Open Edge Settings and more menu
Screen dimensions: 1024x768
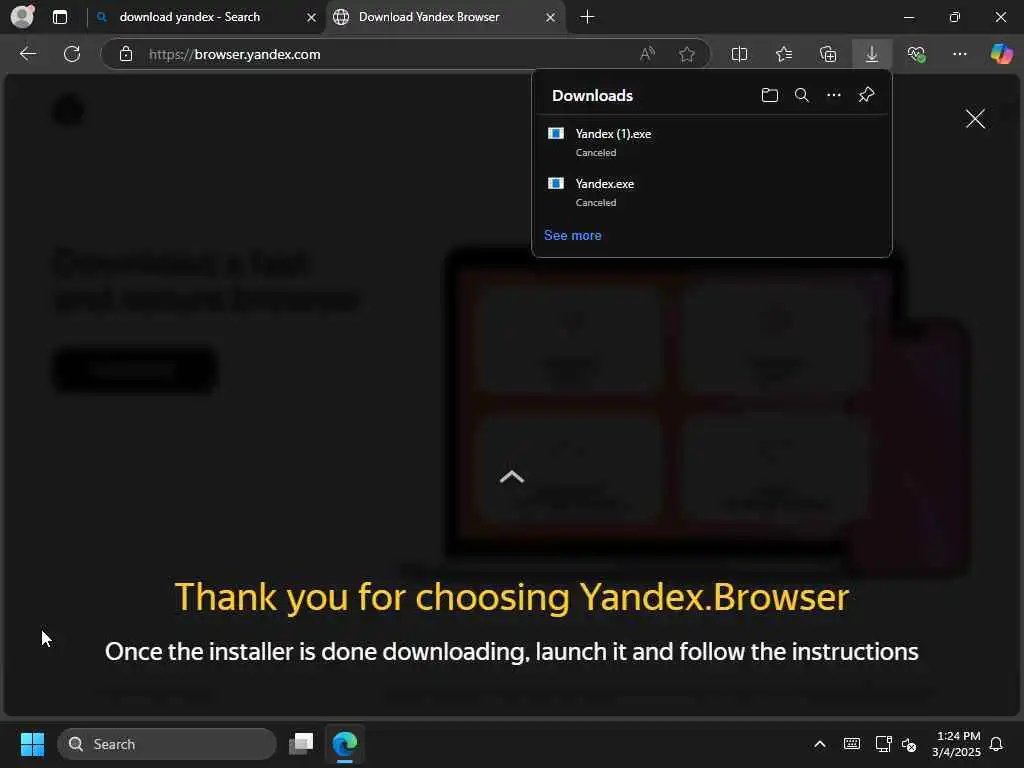(x=959, y=54)
